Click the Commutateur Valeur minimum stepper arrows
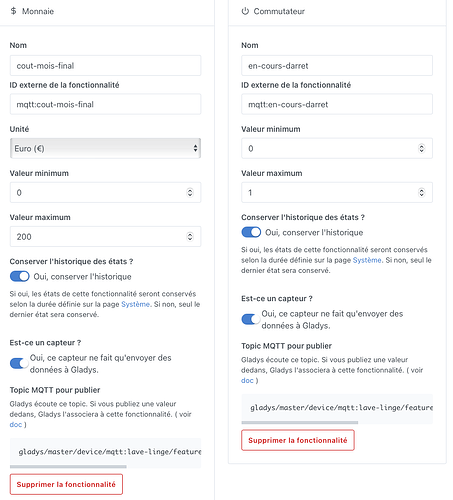Screen dimensions: 453x500 point(421,148)
